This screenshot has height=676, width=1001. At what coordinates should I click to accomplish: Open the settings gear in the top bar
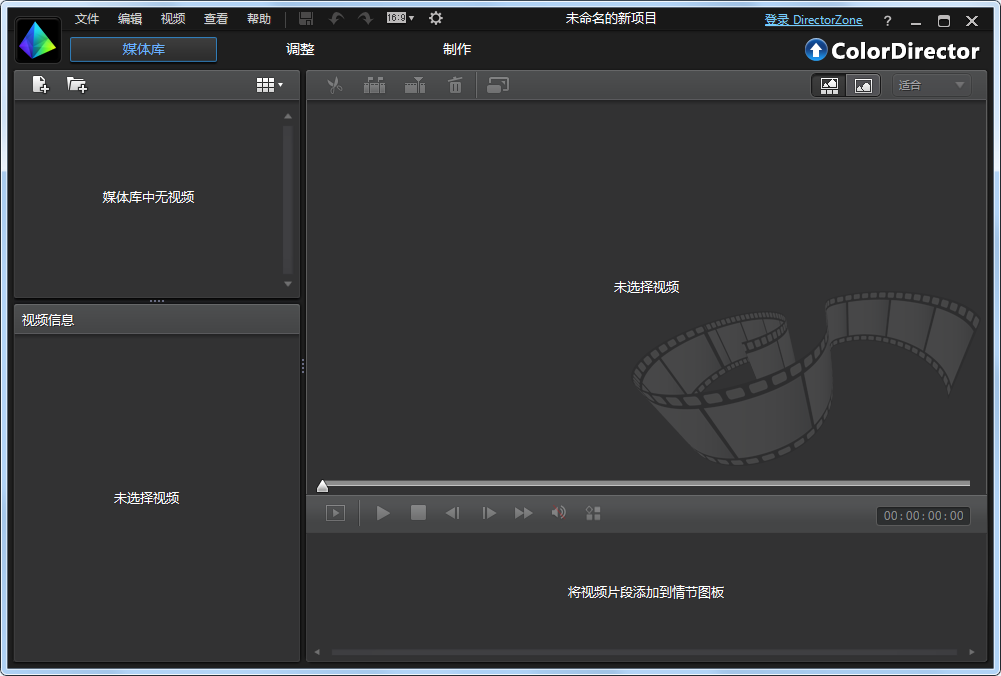coord(435,17)
